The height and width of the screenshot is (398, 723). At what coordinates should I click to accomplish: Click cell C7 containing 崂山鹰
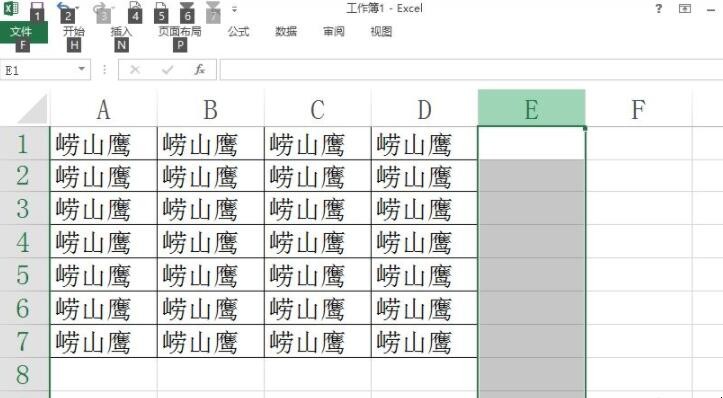coord(318,341)
